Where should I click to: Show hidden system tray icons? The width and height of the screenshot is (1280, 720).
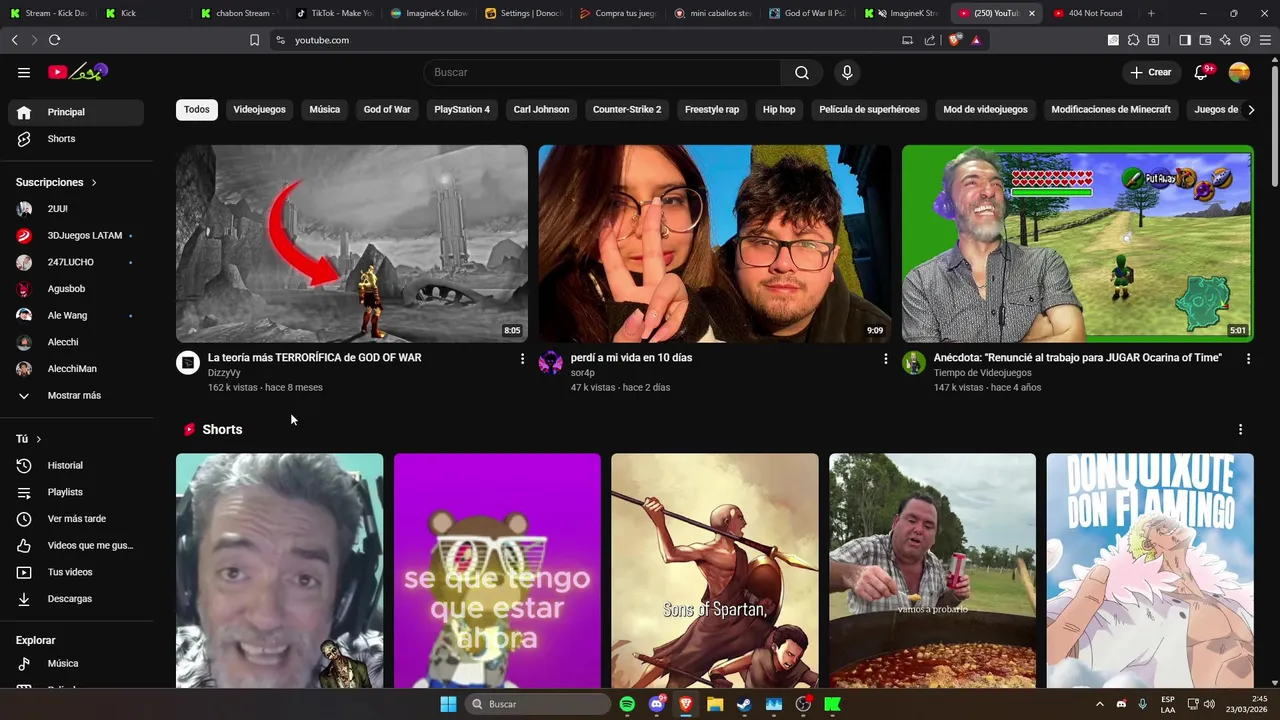(1099, 704)
